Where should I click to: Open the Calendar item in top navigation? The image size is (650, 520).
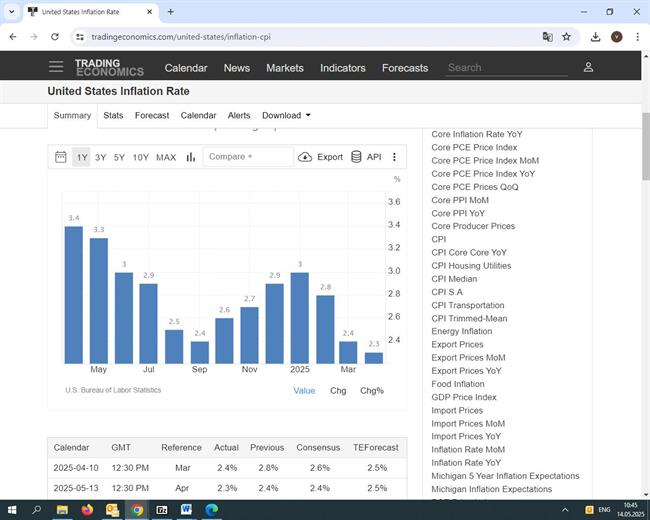coord(186,68)
